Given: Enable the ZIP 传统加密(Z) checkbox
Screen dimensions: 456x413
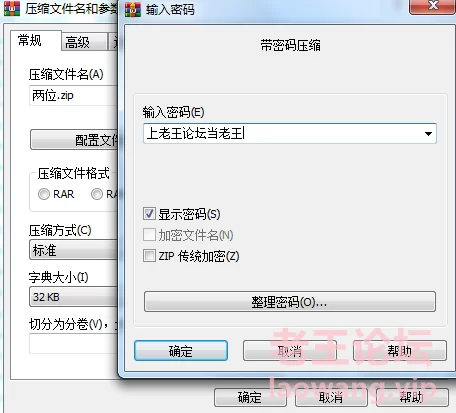Looking at the screenshot, I should pyautogui.click(x=149, y=256).
